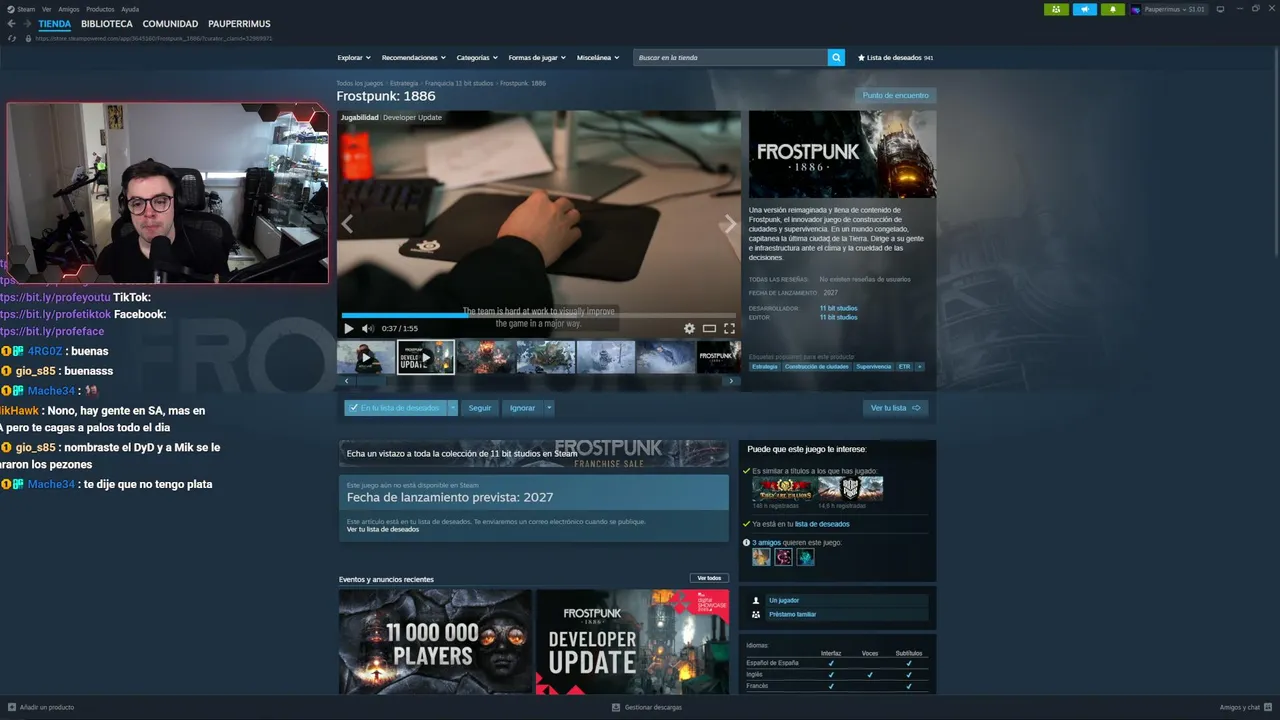Image resolution: width=1280 pixels, height=720 pixels.
Task: Click Añadir un producto
Action: click(41, 707)
